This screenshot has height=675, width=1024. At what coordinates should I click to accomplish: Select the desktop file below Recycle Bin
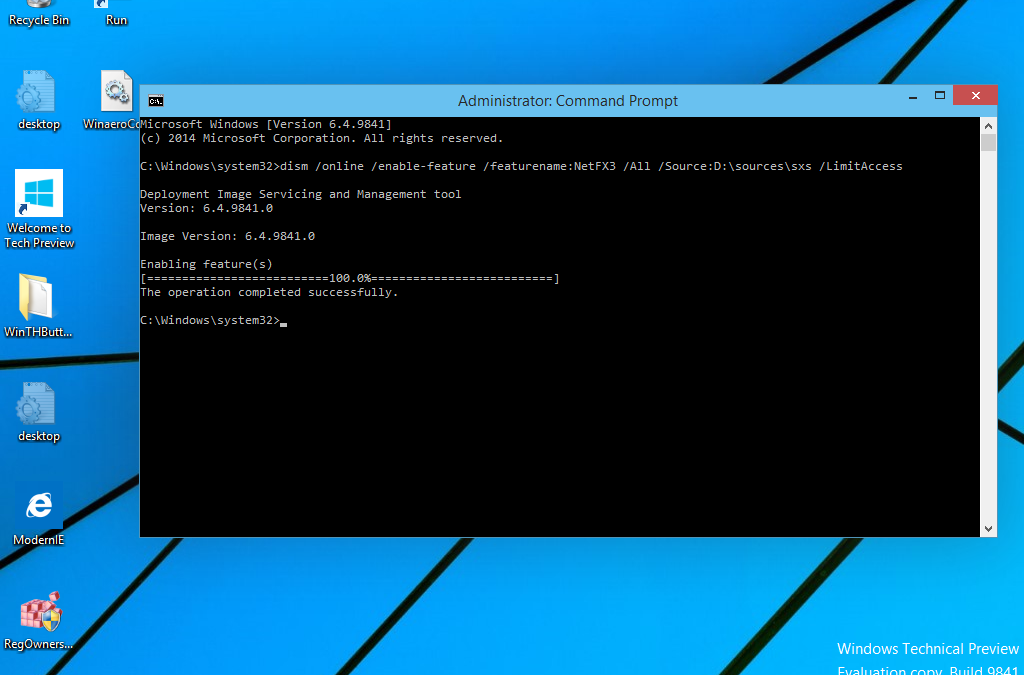point(39,100)
